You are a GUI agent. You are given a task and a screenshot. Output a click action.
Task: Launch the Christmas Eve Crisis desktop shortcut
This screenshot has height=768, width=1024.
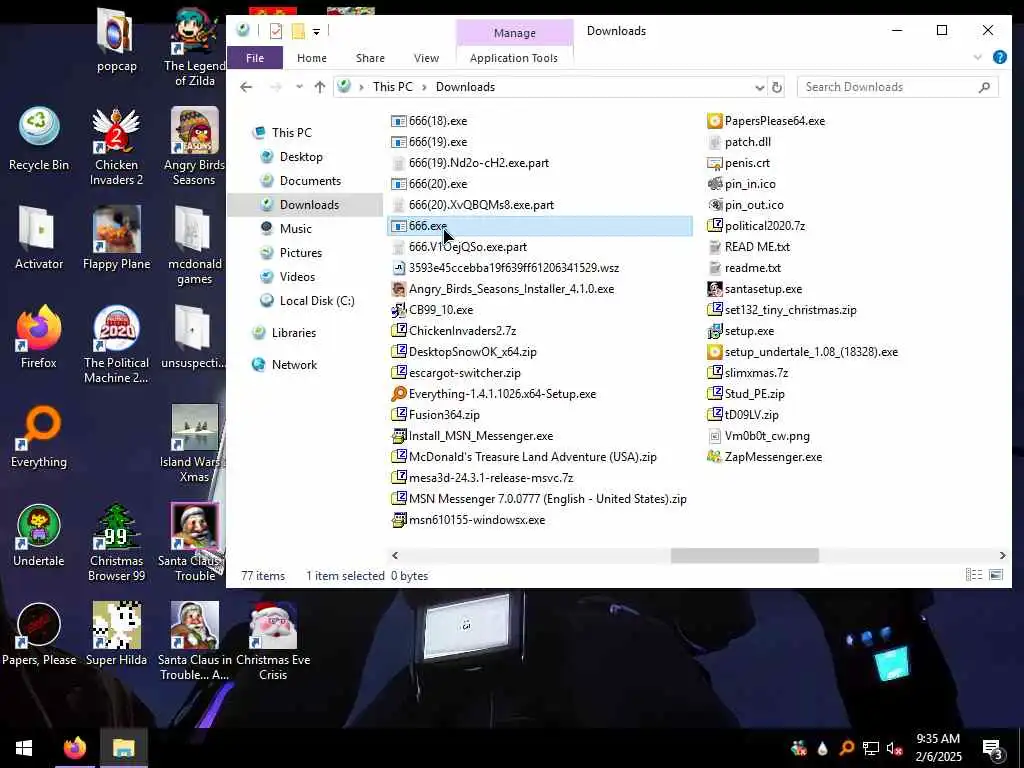(x=272, y=640)
